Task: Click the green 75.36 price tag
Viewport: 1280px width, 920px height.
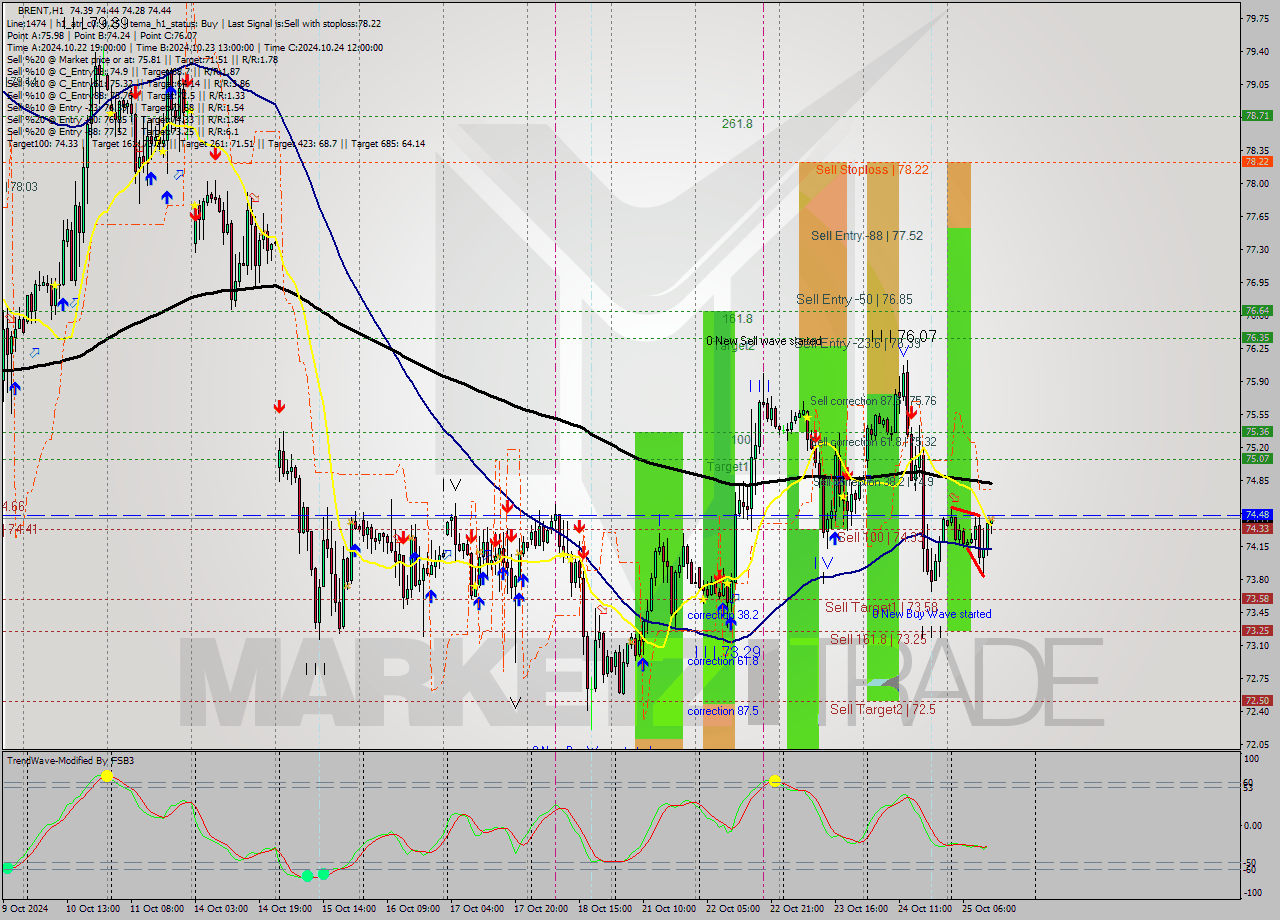Action: (x=1257, y=432)
